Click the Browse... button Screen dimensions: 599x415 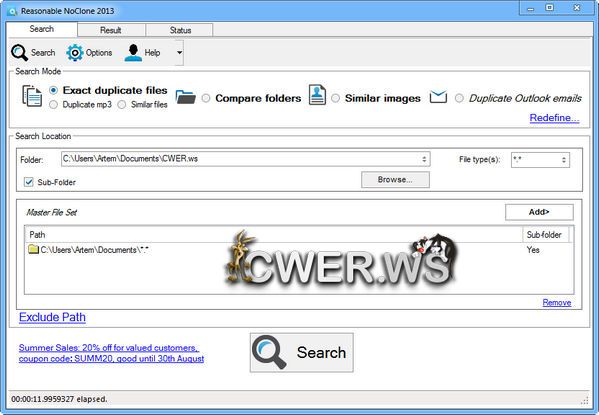pyautogui.click(x=395, y=180)
